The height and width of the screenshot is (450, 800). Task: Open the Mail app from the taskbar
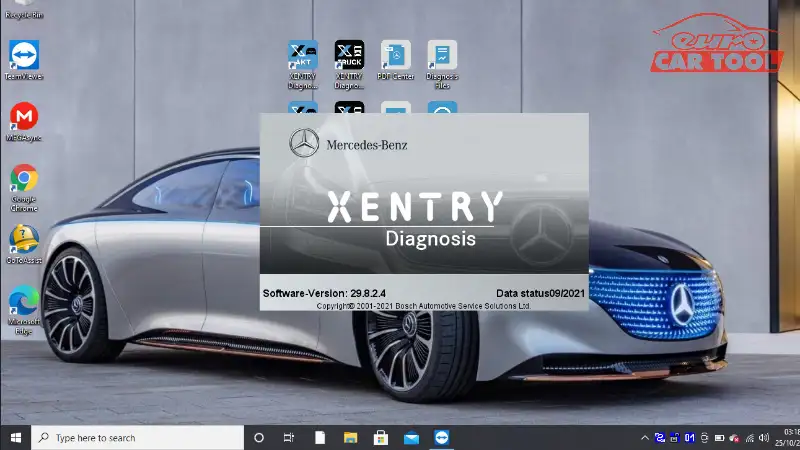point(411,438)
